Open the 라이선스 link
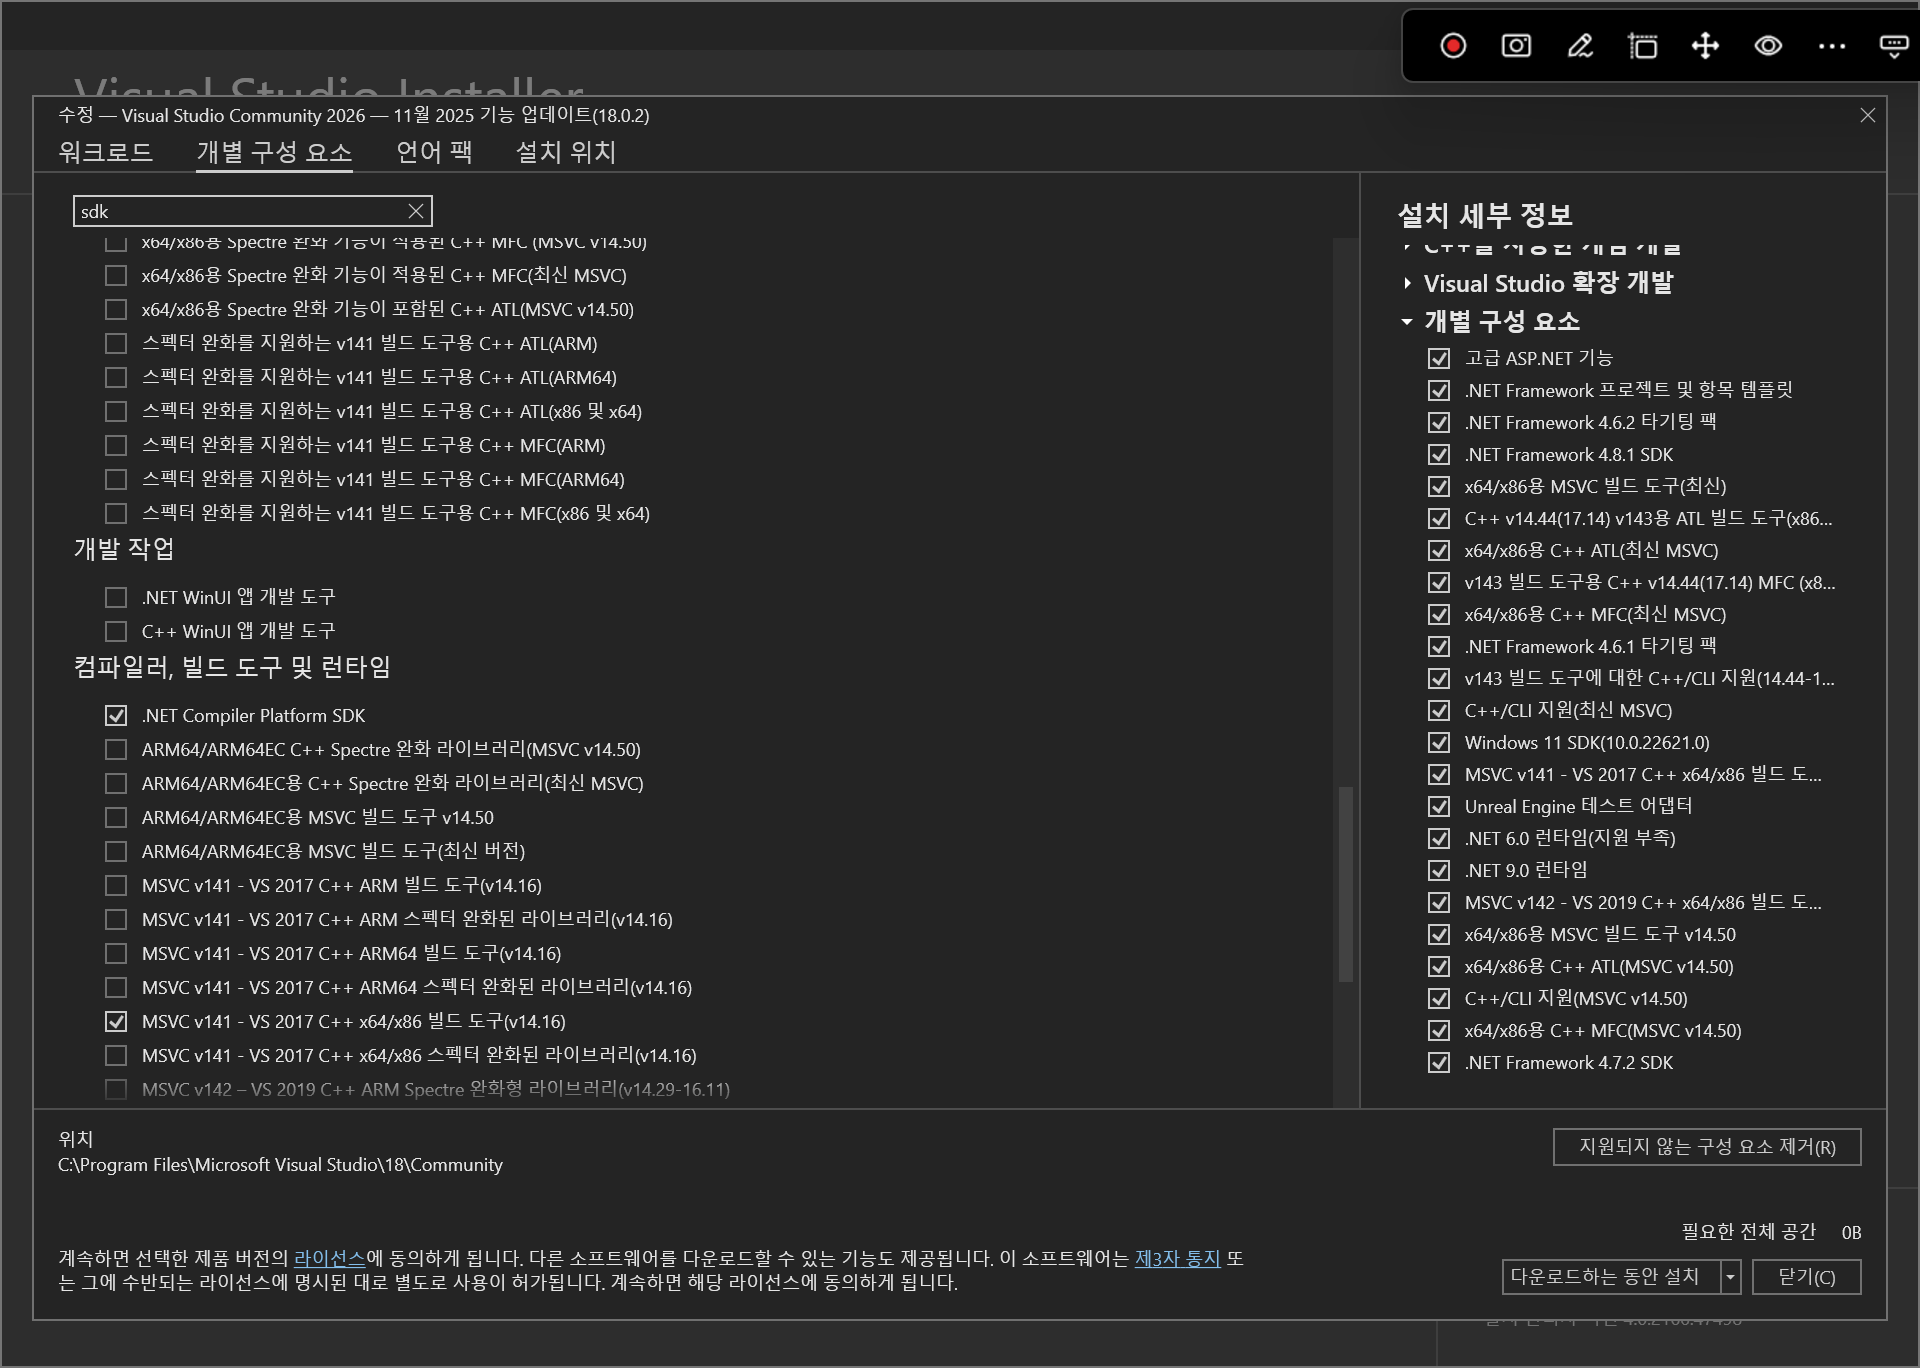 pos(331,1259)
